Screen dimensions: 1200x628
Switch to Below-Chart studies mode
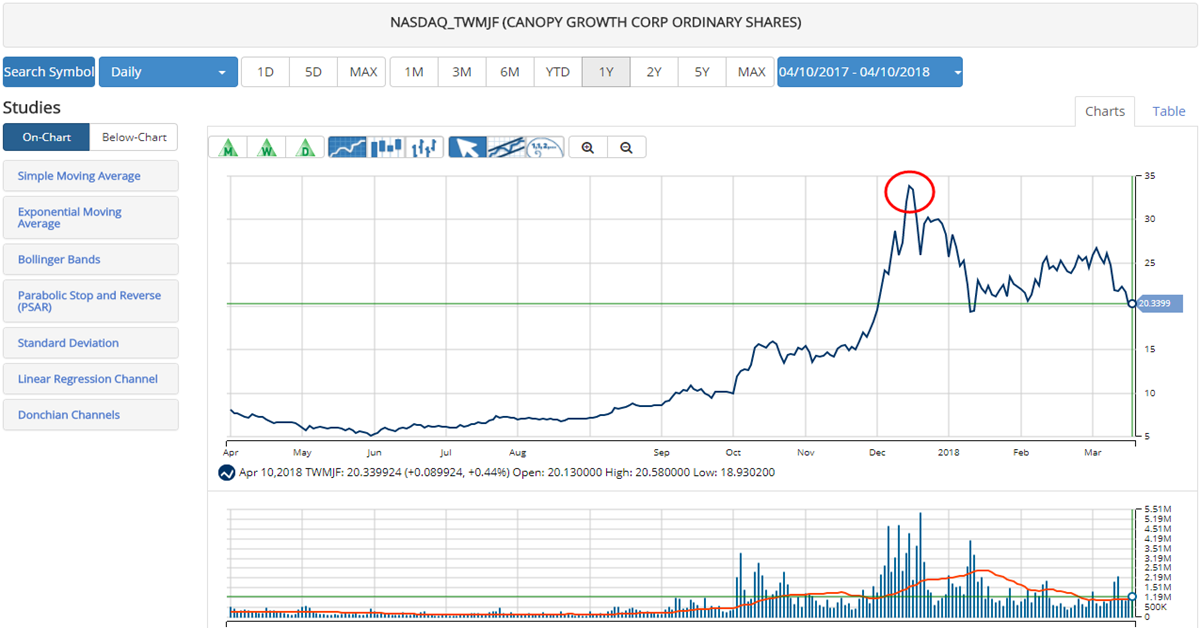coord(133,136)
